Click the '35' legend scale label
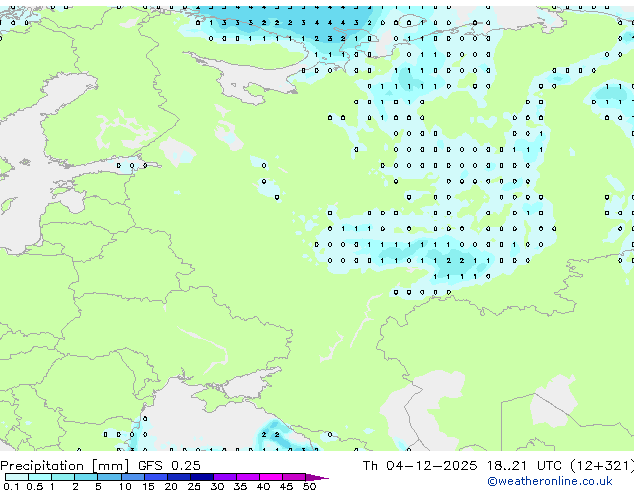The image size is (634, 490). (241, 486)
